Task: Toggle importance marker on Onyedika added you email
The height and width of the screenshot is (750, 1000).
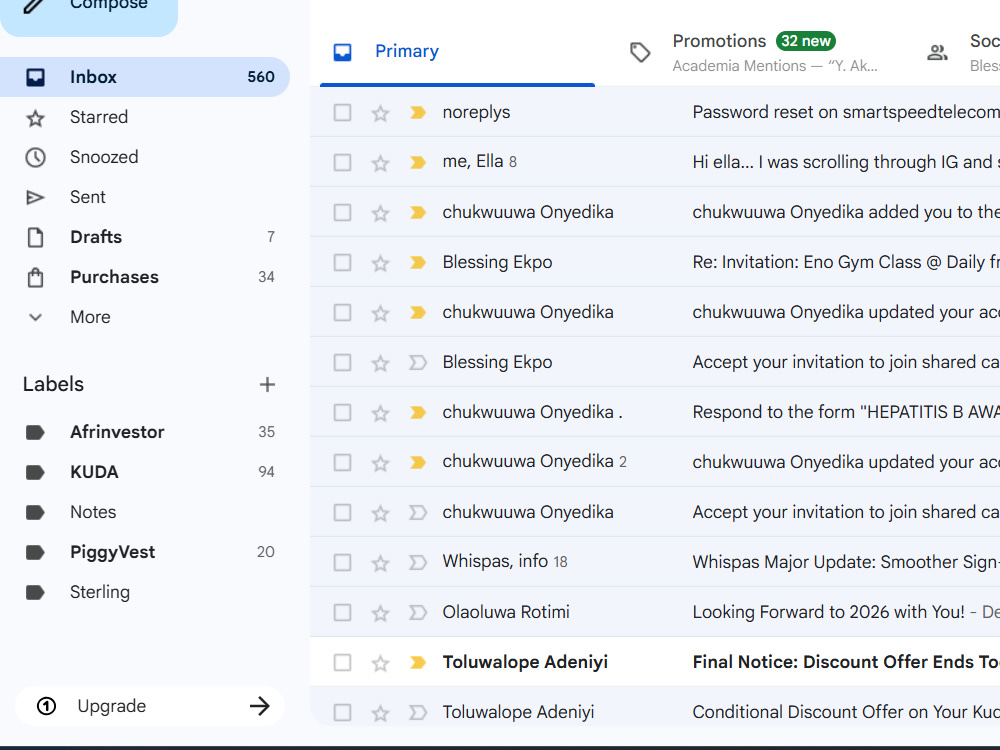Action: (x=418, y=212)
